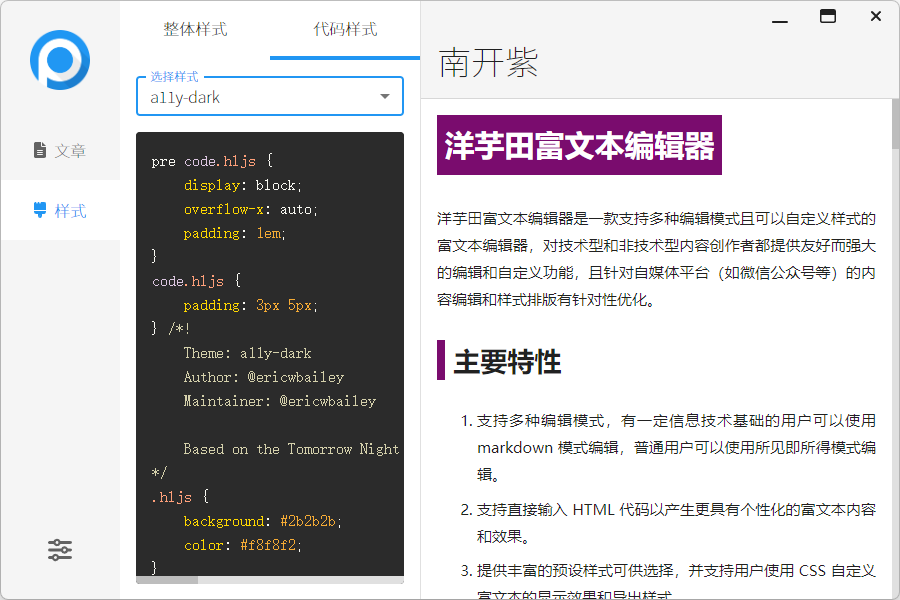Click the blue app logo icon
Image resolution: width=900 pixels, height=600 pixels.
[x=60, y=60]
